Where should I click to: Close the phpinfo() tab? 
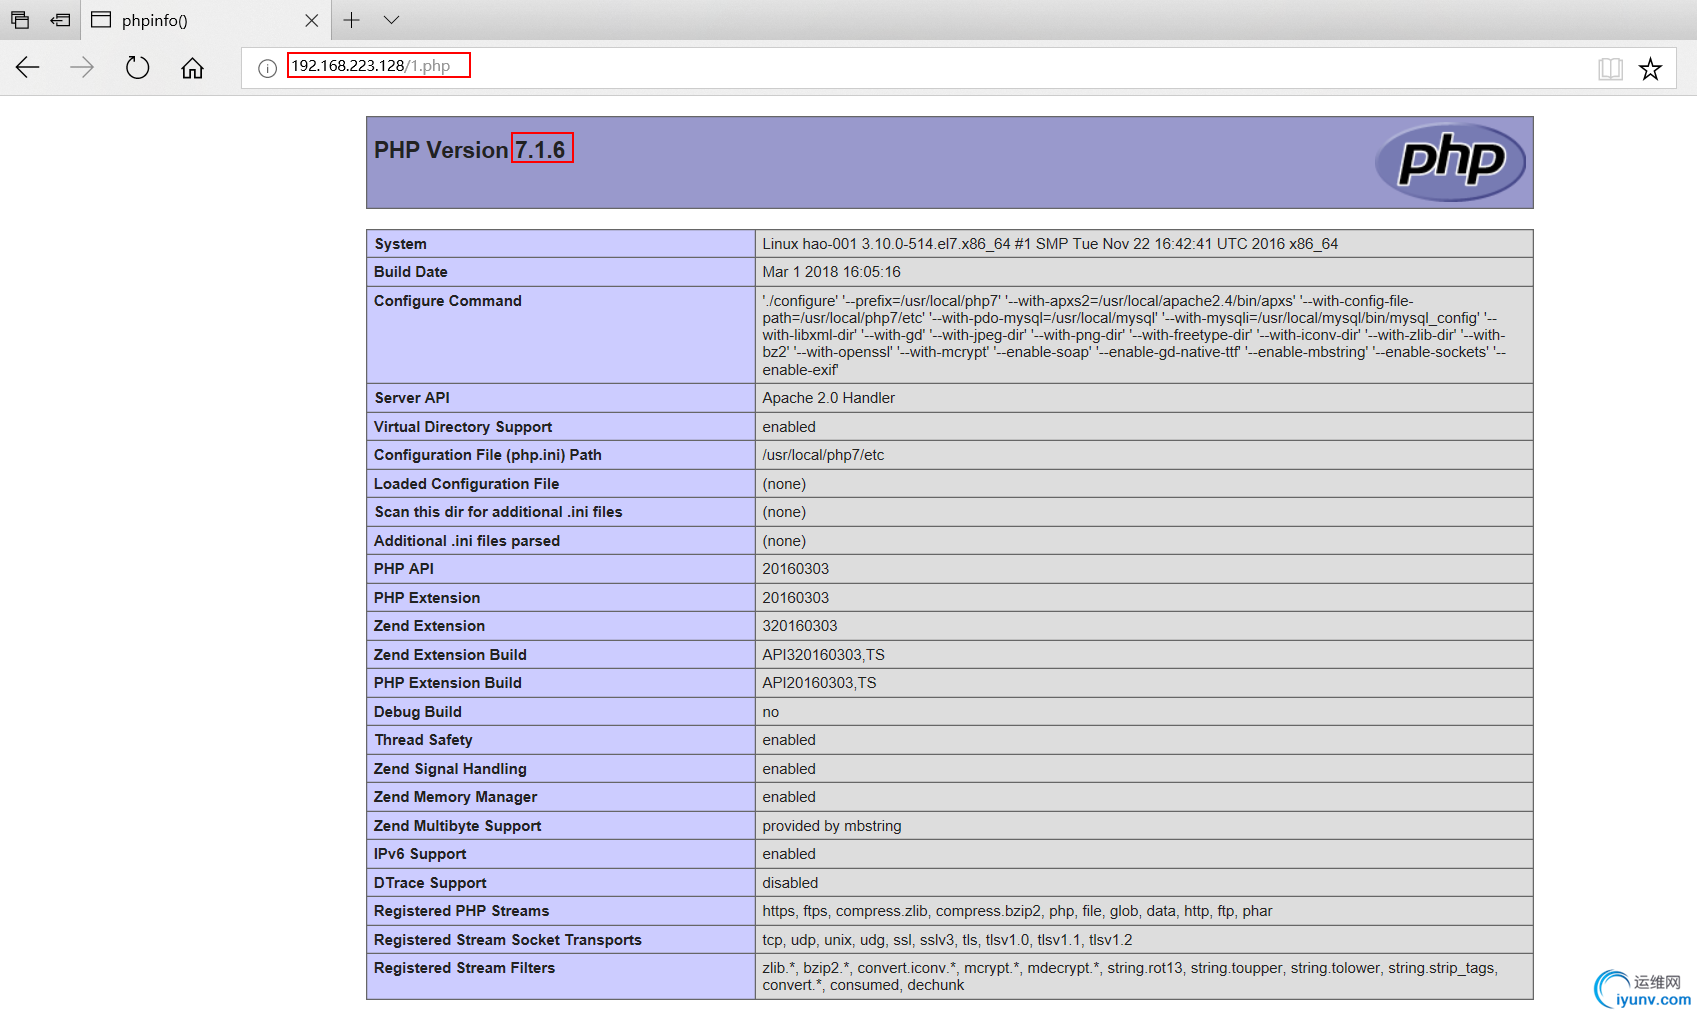pyautogui.click(x=312, y=20)
